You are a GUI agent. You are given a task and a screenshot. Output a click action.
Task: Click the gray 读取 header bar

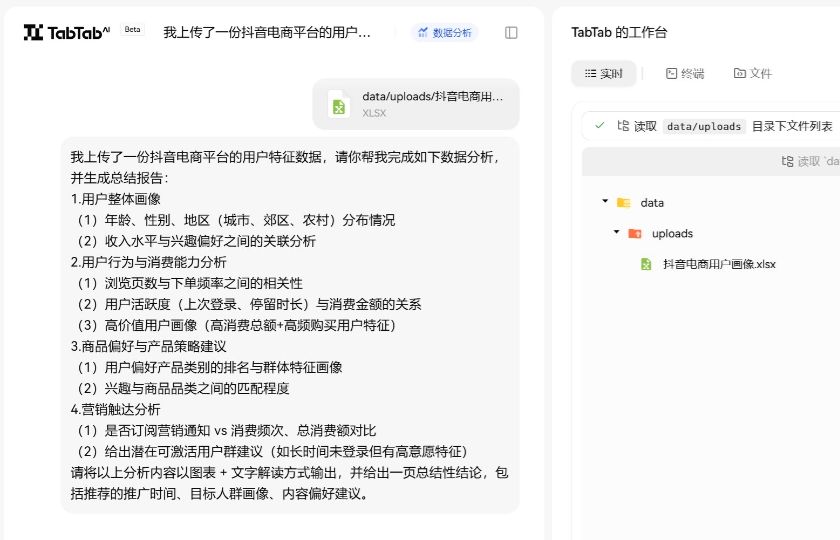click(x=711, y=161)
